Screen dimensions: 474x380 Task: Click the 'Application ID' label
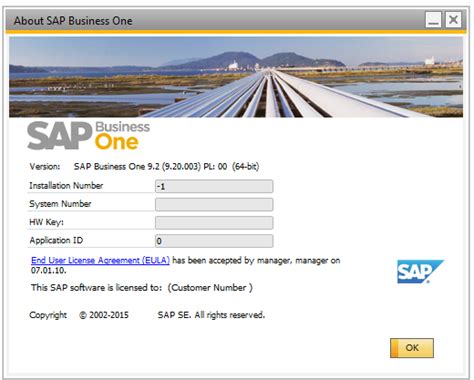(x=56, y=240)
